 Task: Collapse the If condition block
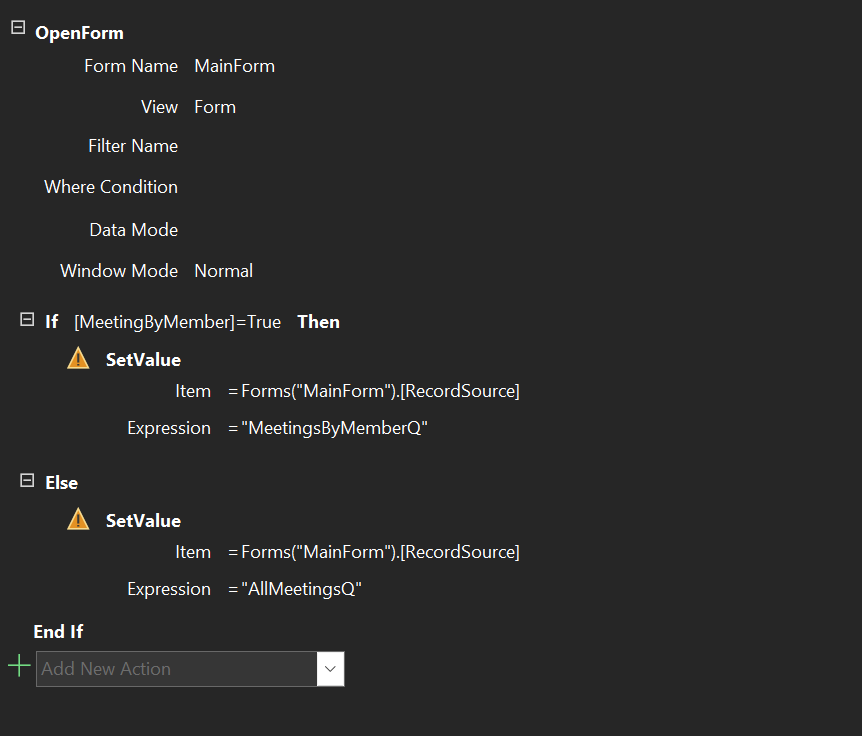coord(27,319)
